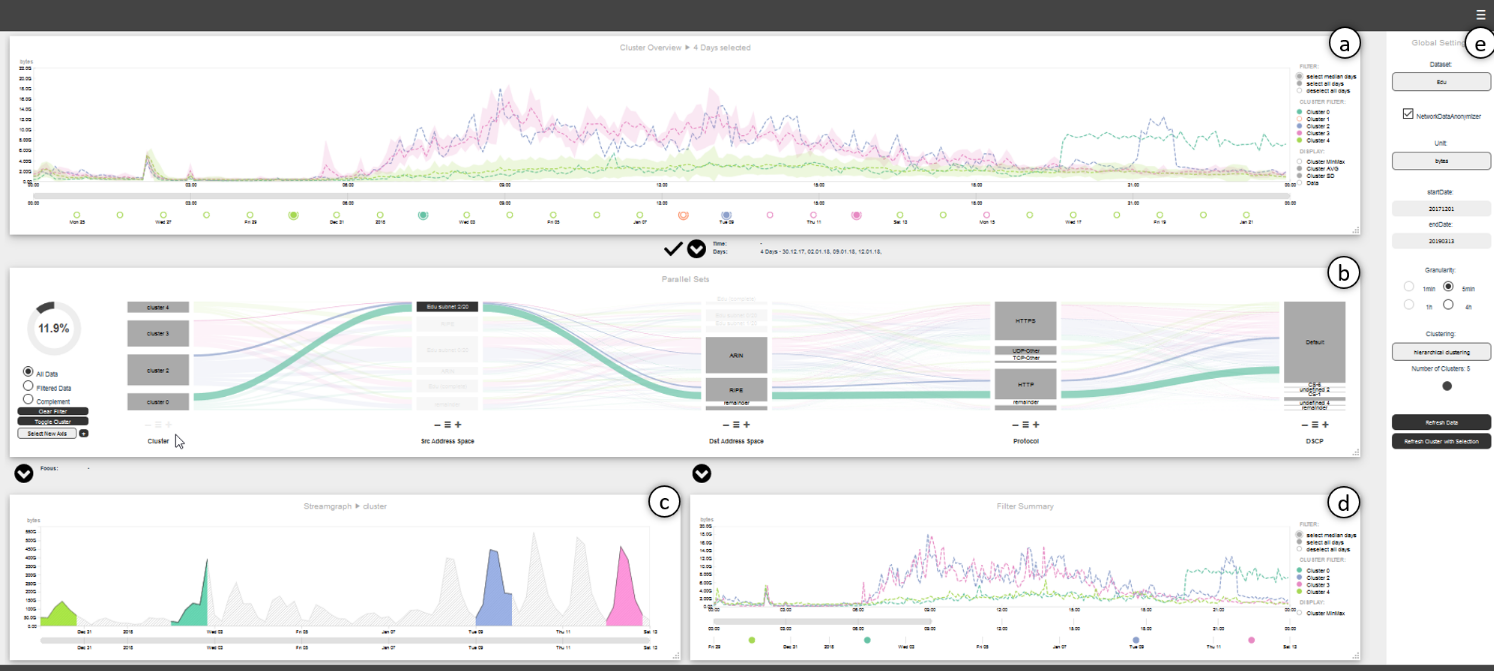Uncheck the NetworkDataAnonymizer checkbox

[x=1408, y=115]
